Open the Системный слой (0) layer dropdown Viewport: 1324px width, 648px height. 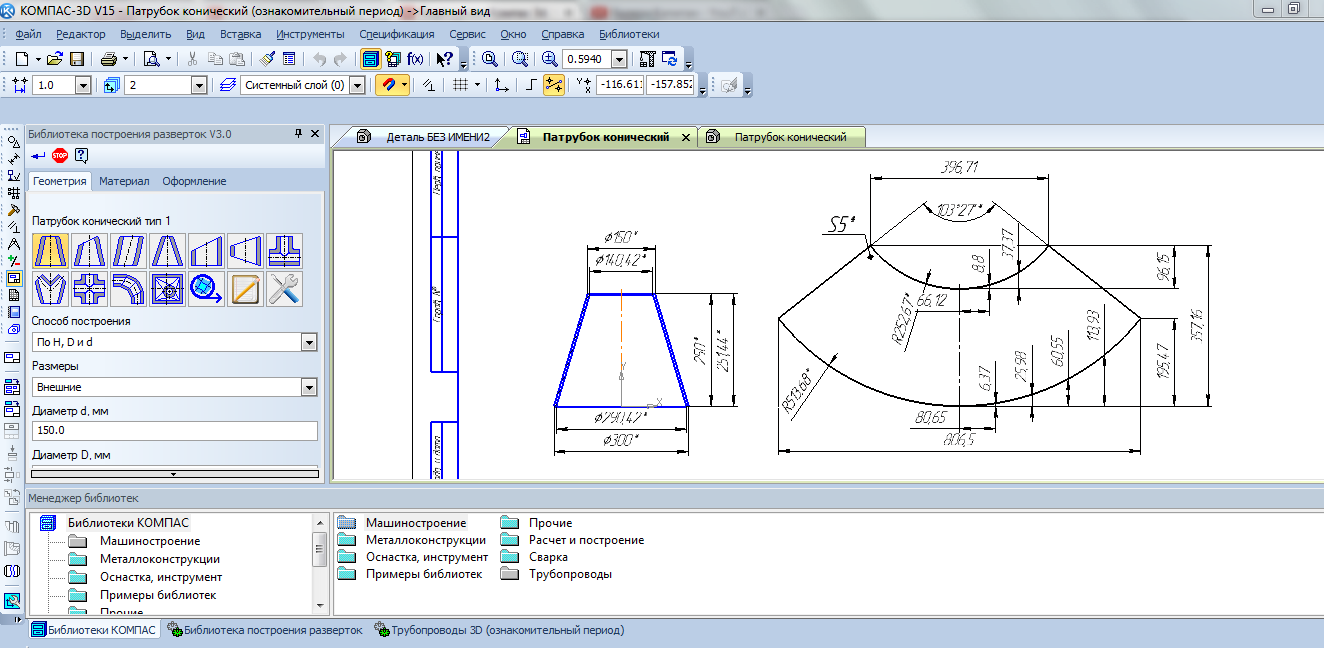pyautogui.click(x=356, y=86)
